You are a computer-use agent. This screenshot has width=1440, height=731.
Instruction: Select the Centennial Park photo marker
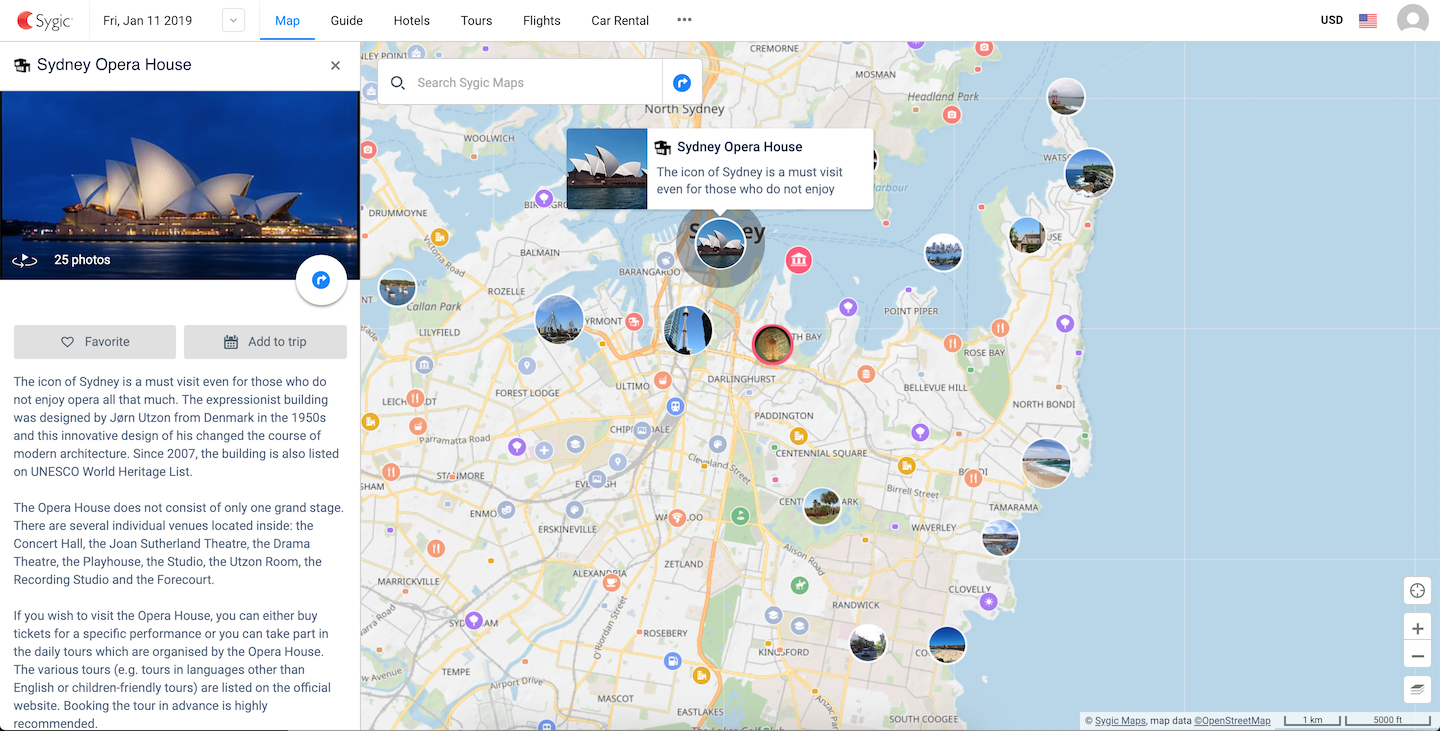click(x=822, y=506)
